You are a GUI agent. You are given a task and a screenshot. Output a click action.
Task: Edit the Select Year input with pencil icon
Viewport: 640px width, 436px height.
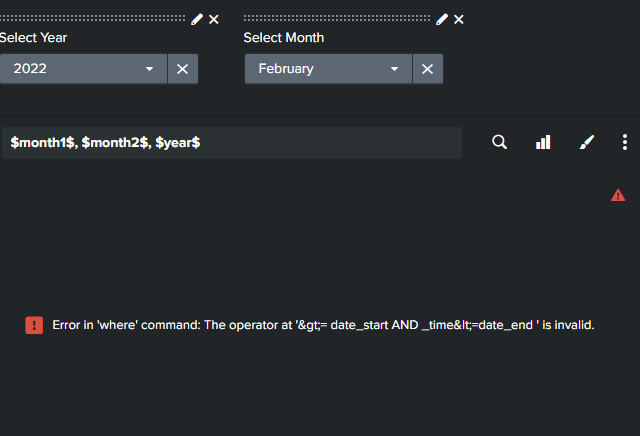pyautogui.click(x=197, y=19)
